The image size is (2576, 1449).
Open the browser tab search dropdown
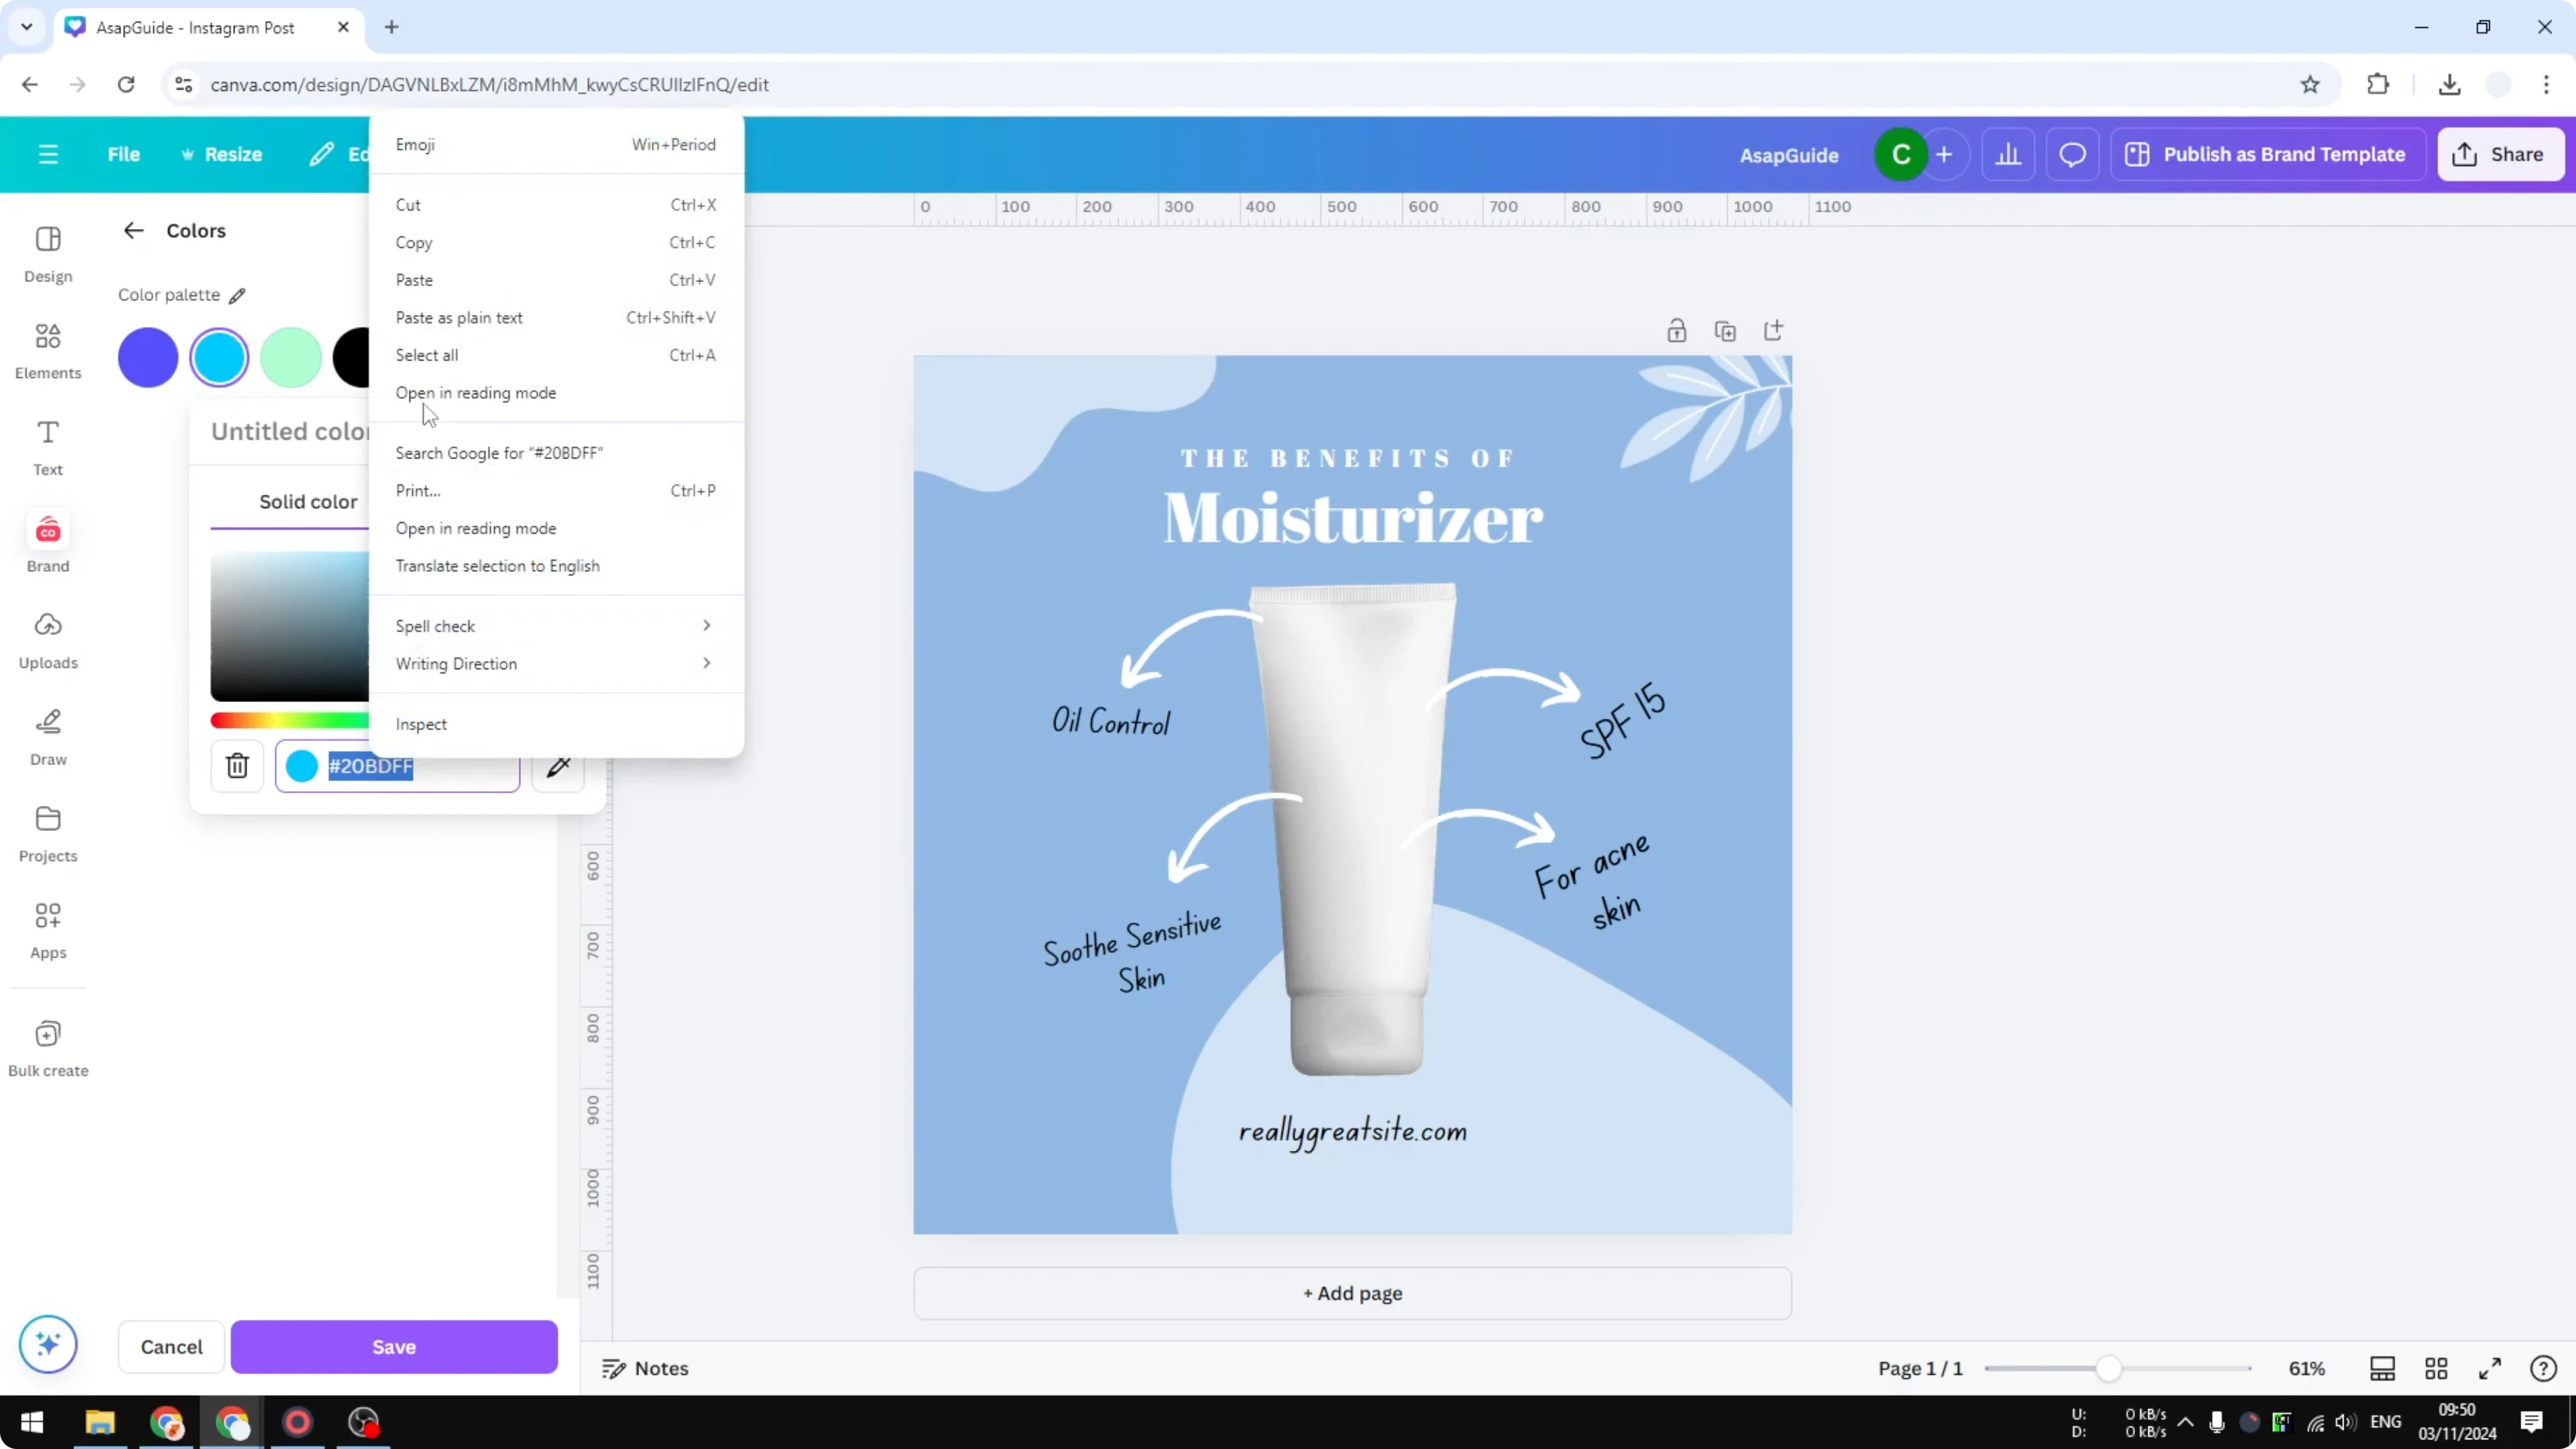[x=26, y=27]
